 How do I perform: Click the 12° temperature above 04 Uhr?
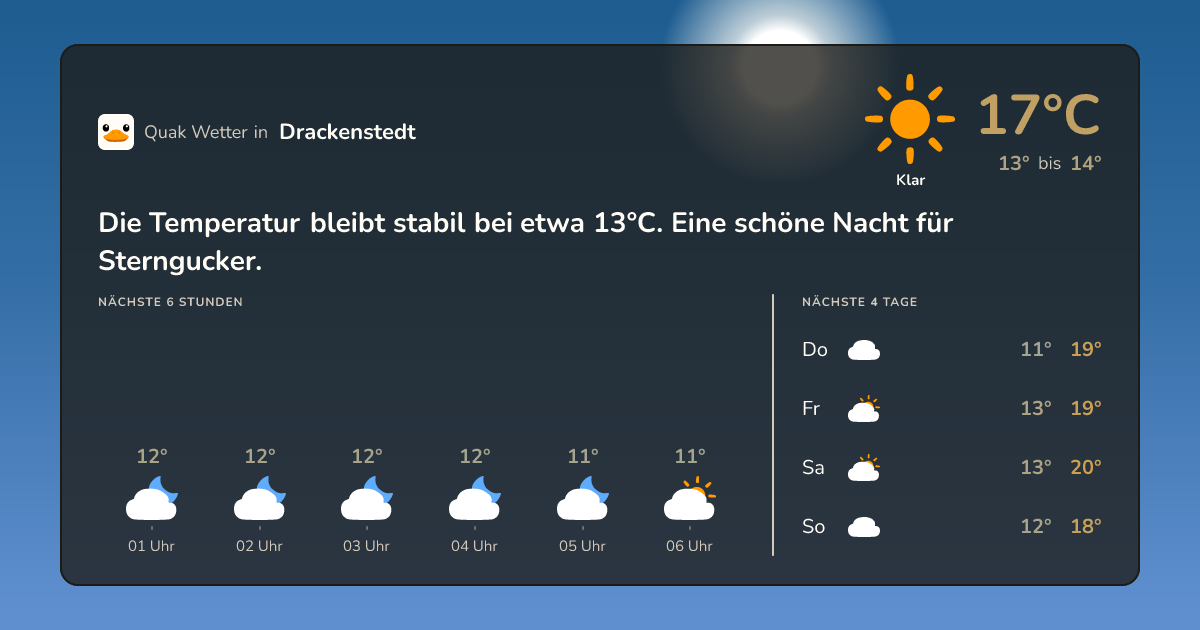(475, 457)
